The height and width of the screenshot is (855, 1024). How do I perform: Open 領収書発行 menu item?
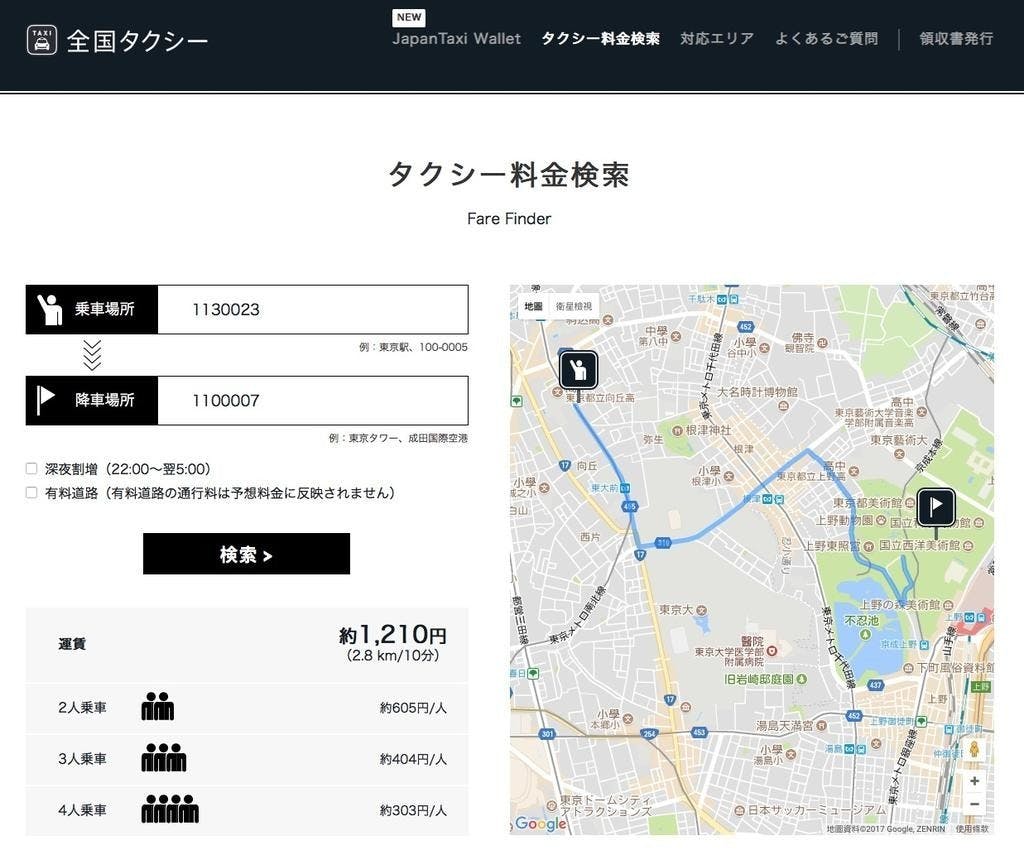click(956, 39)
